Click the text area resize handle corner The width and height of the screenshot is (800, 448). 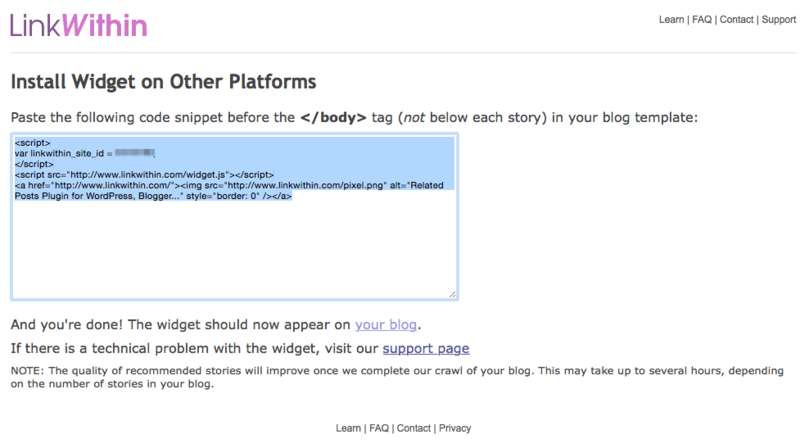tap(452, 294)
